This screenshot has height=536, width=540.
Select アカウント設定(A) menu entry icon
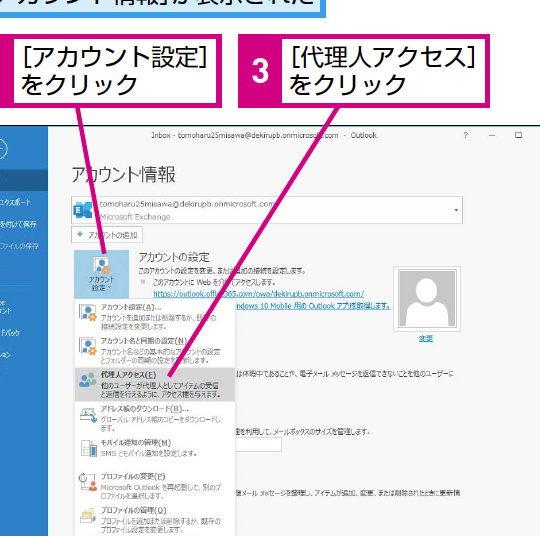[88, 313]
